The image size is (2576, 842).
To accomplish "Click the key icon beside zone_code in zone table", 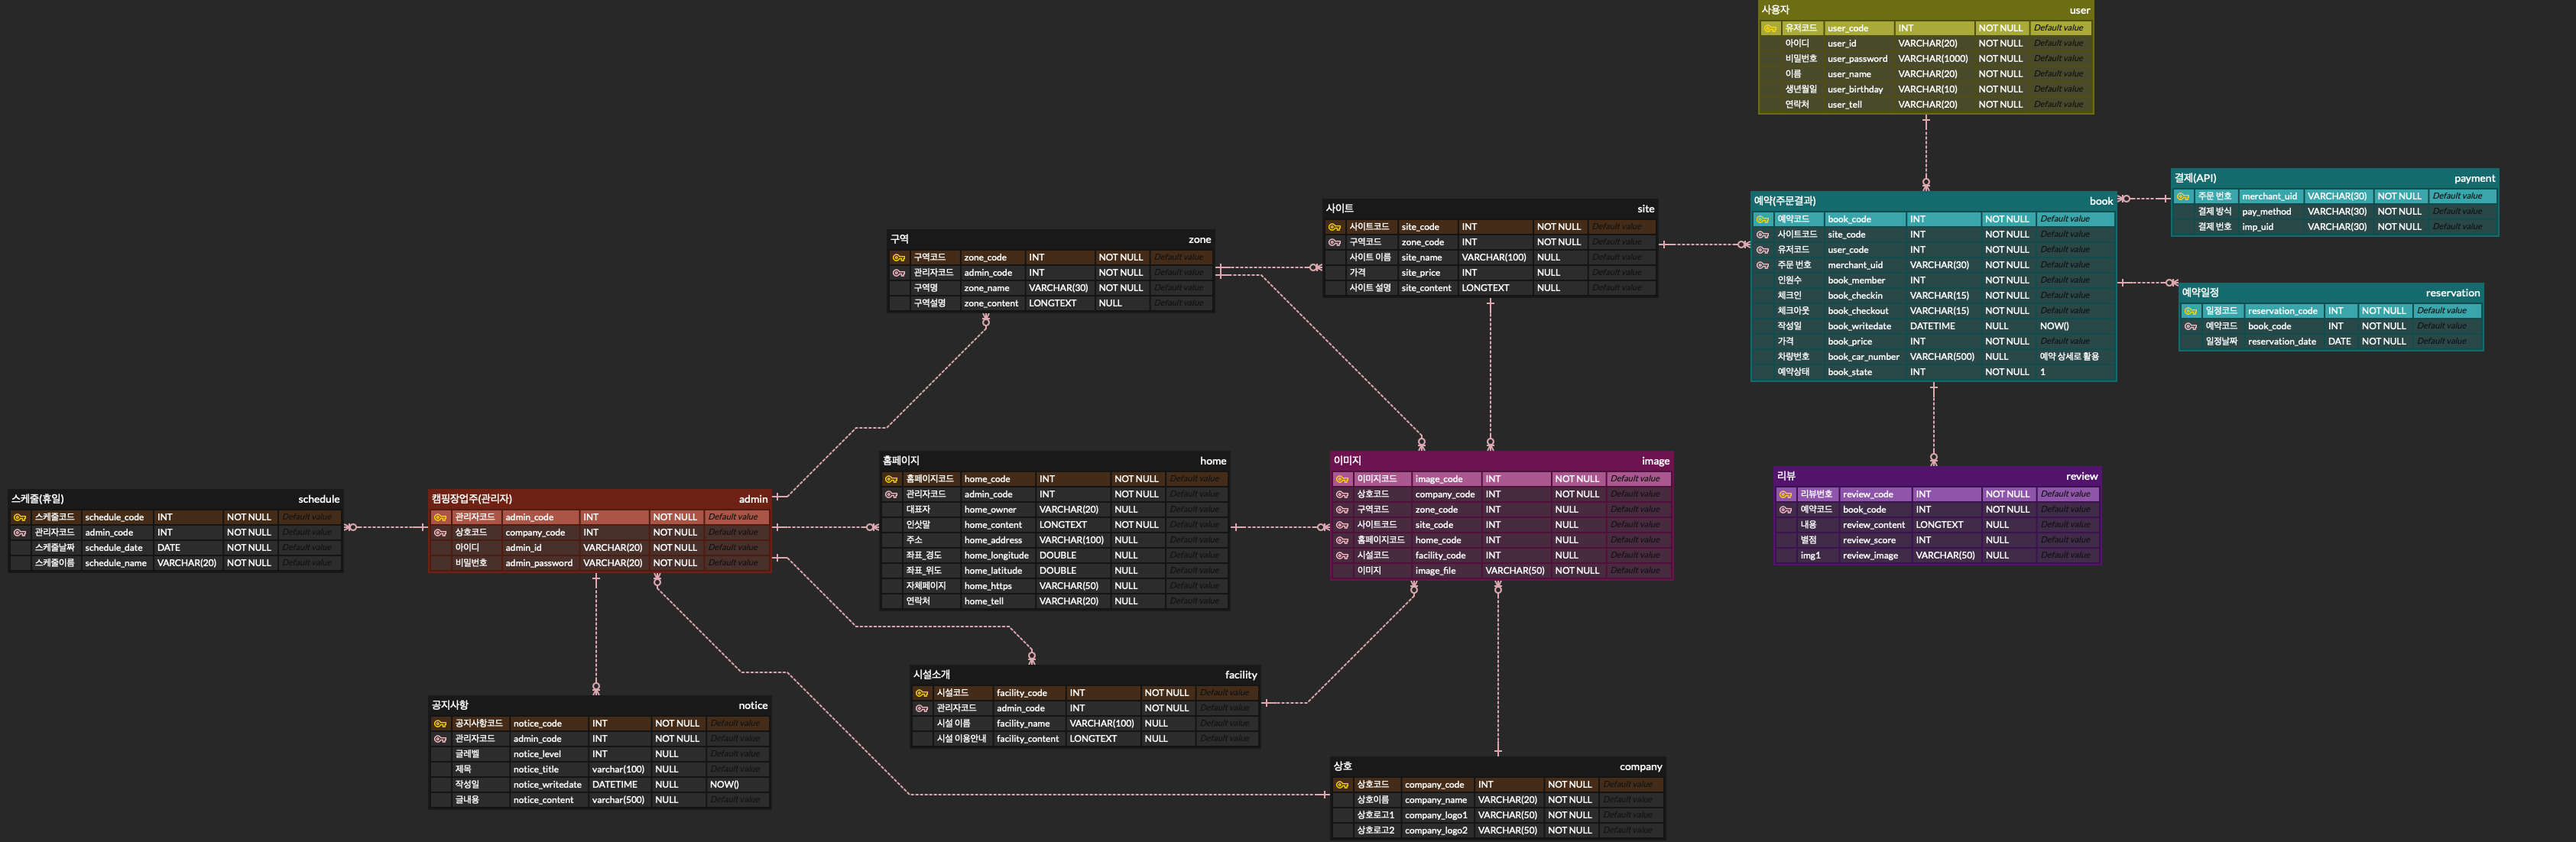I will click(x=898, y=257).
